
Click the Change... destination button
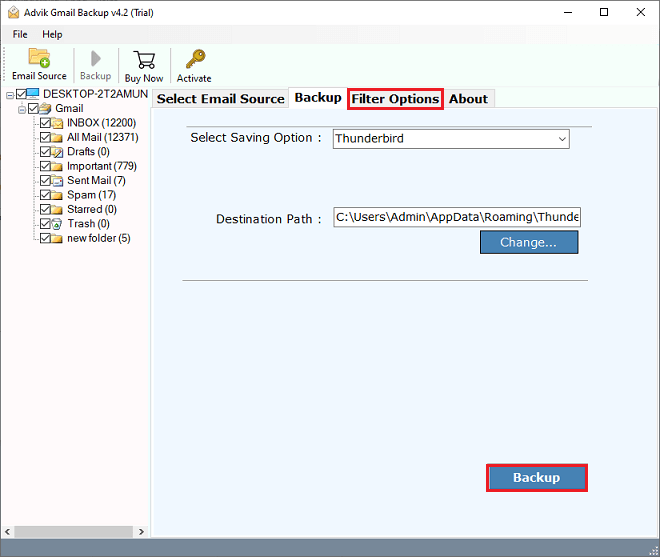tap(528, 242)
